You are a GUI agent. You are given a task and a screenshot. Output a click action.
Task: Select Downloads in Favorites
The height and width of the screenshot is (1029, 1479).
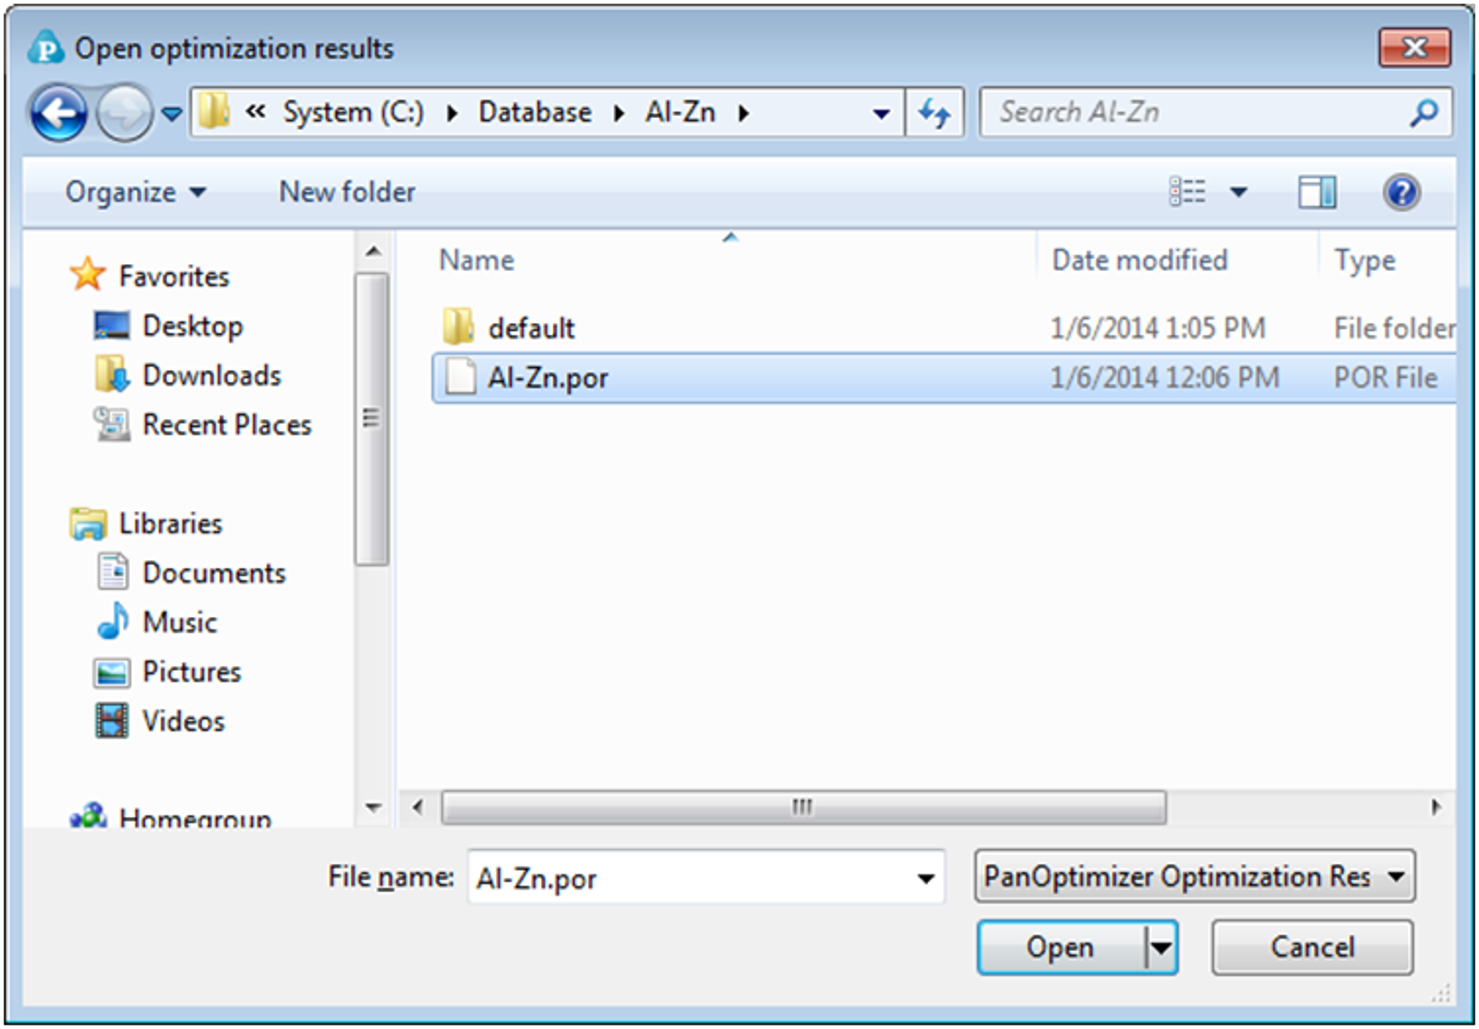tap(211, 376)
